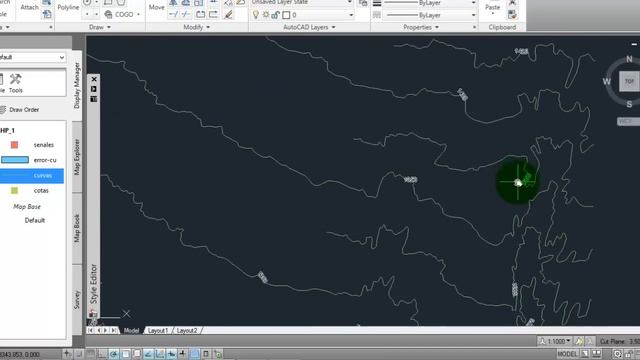Toggle the polar tracking status bar icon
The width and height of the screenshot is (640, 360).
(113, 354)
